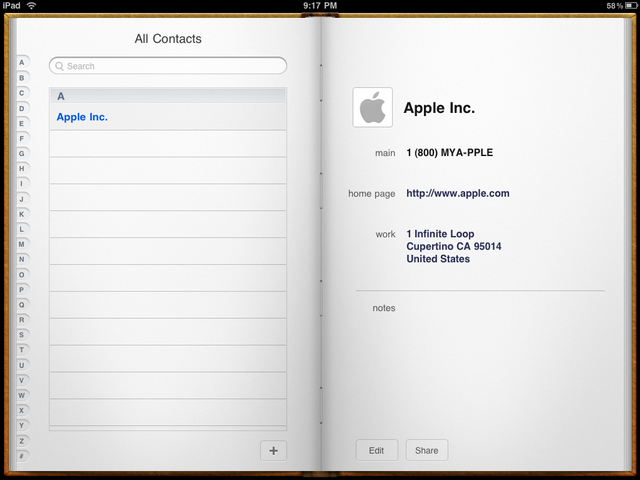Open http://www.apple.com home page link
The image size is (640, 480).
458,193
